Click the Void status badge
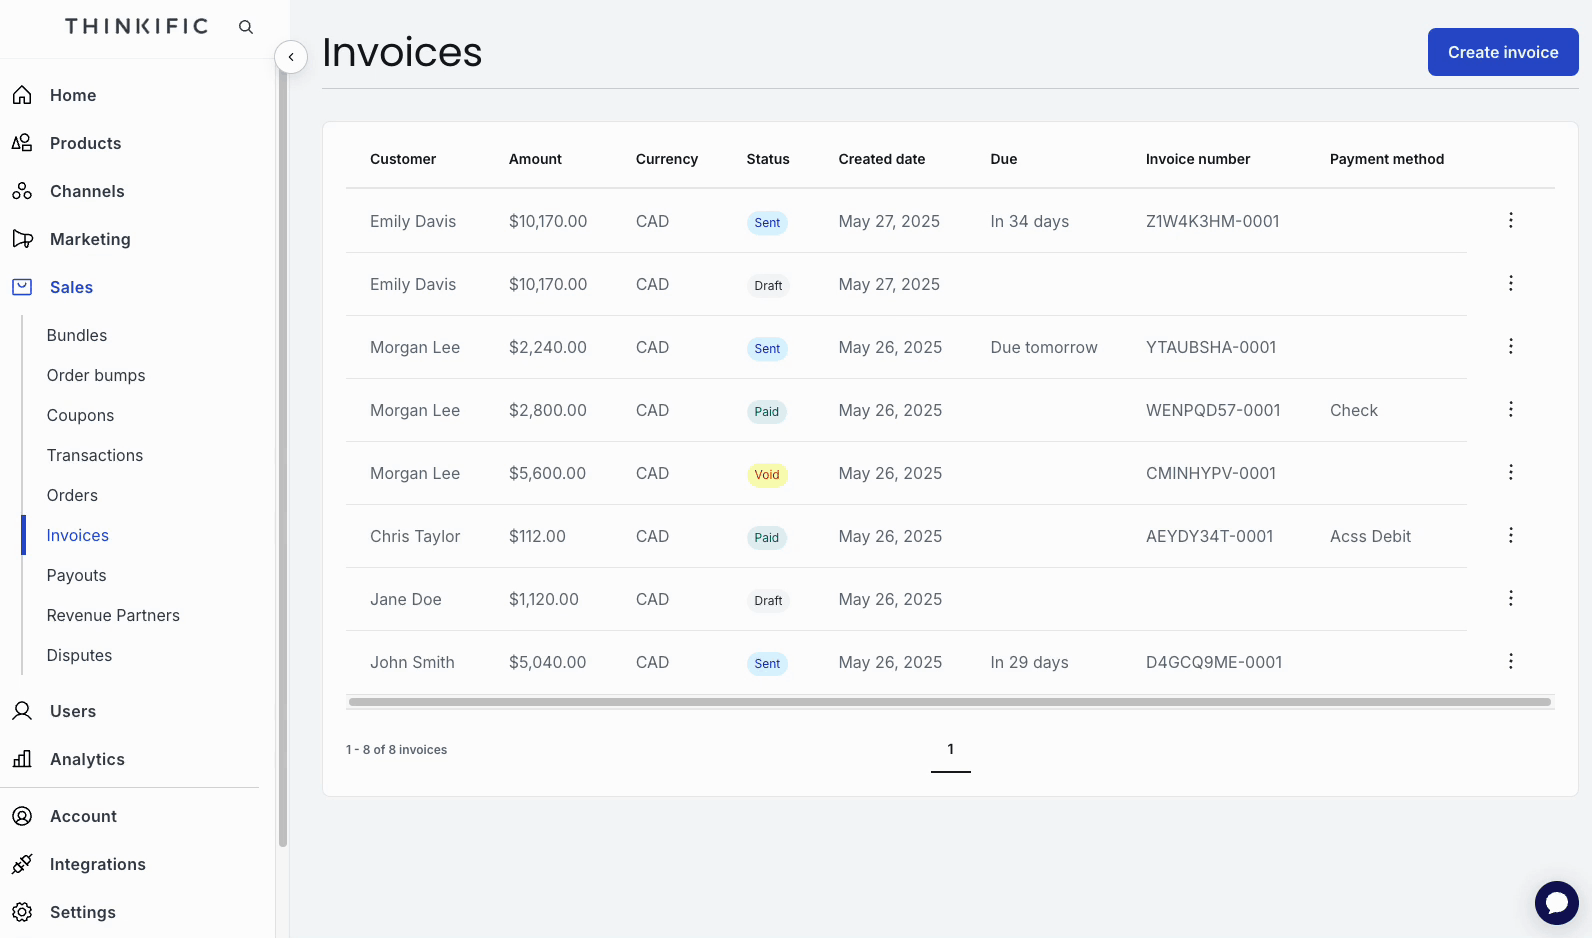The width and height of the screenshot is (1592, 938). click(767, 475)
